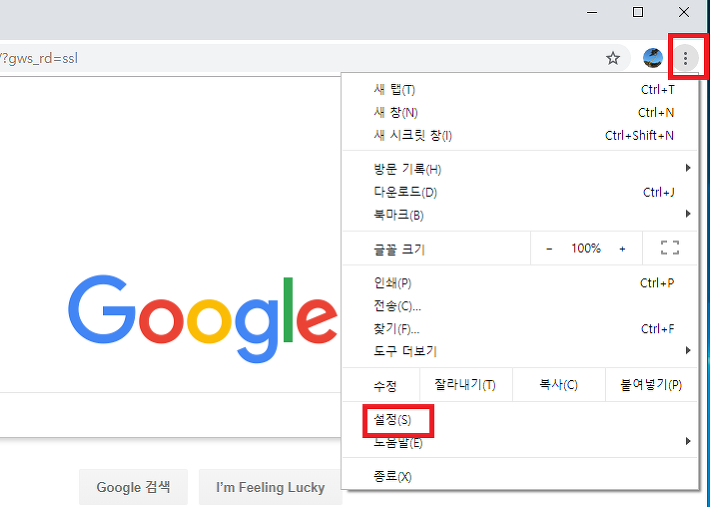Click 잘라내기(T) cut button

pos(465,385)
